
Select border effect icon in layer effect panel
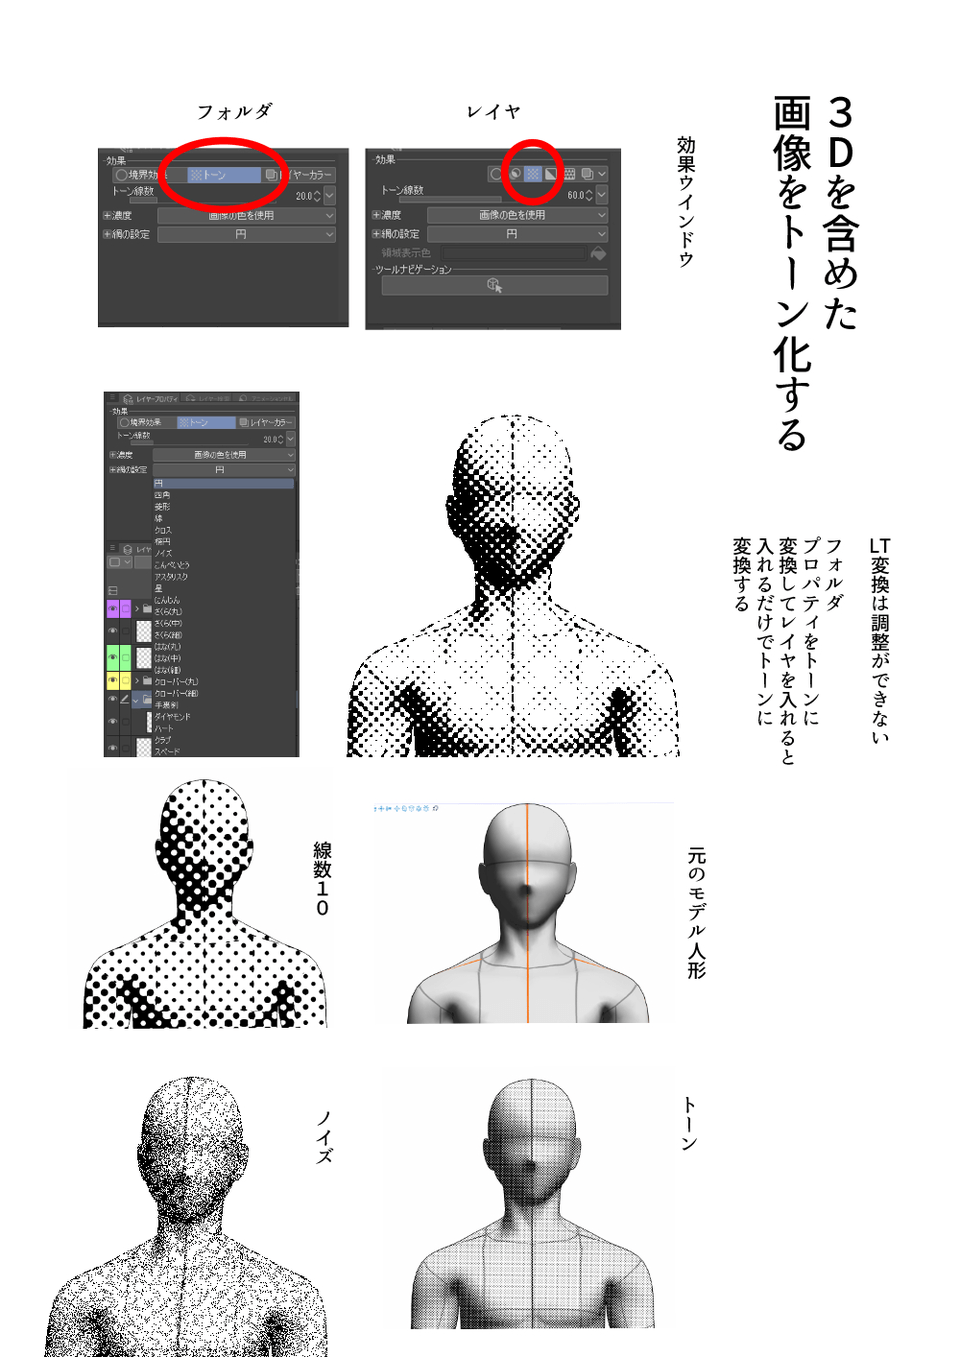point(496,174)
